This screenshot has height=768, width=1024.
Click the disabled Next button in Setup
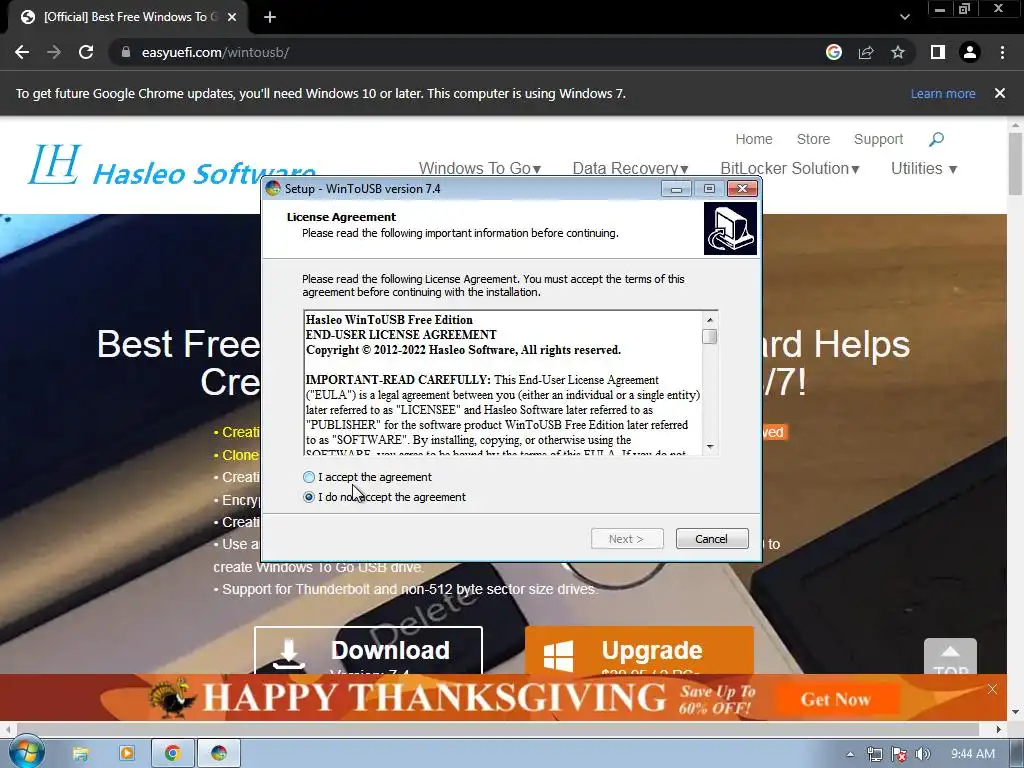(626, 539)
